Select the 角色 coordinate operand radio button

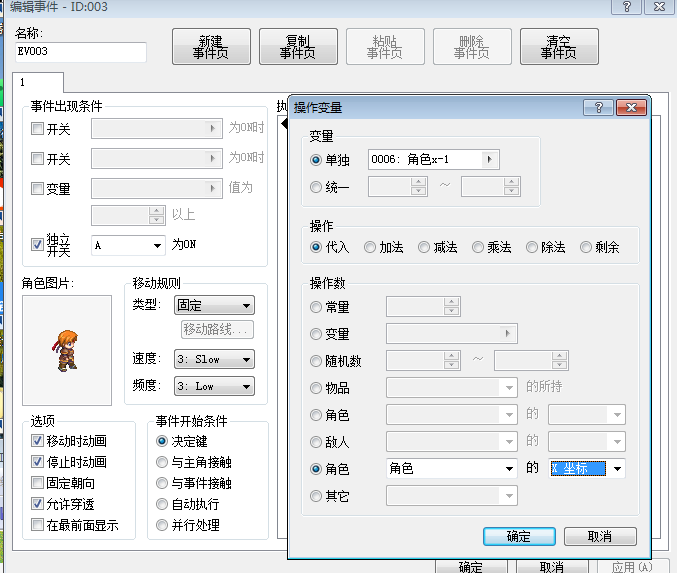[316, 469]
